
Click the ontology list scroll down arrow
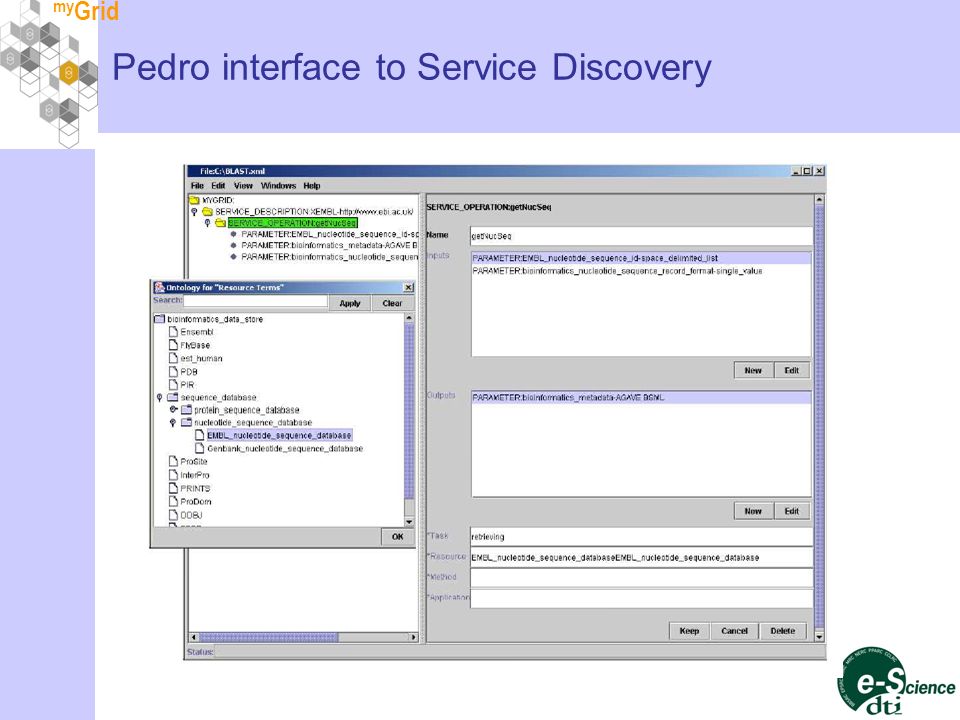point(409,522)
